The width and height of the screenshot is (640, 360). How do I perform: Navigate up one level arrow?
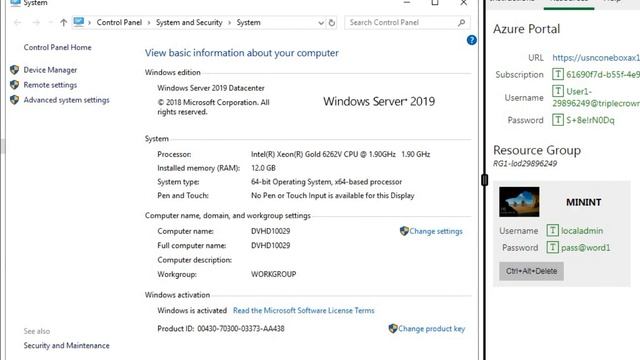[x=63, y=23]
